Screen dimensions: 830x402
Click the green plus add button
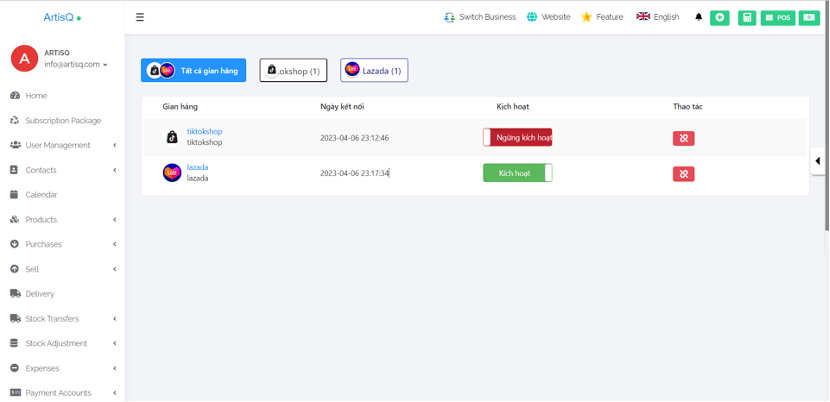[x=719, y=17]
